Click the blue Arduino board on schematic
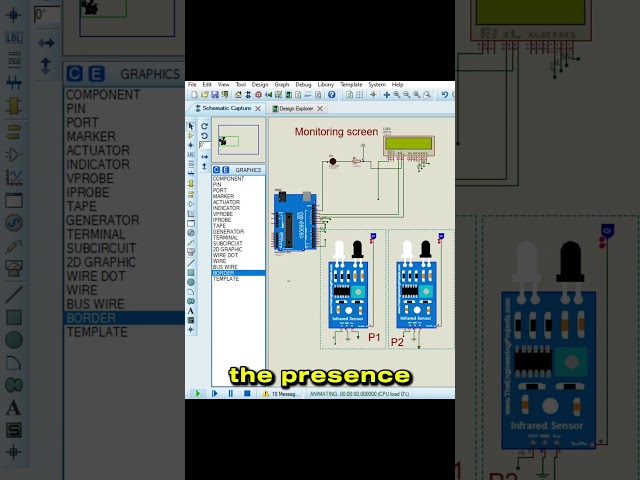 coord(296,222)
